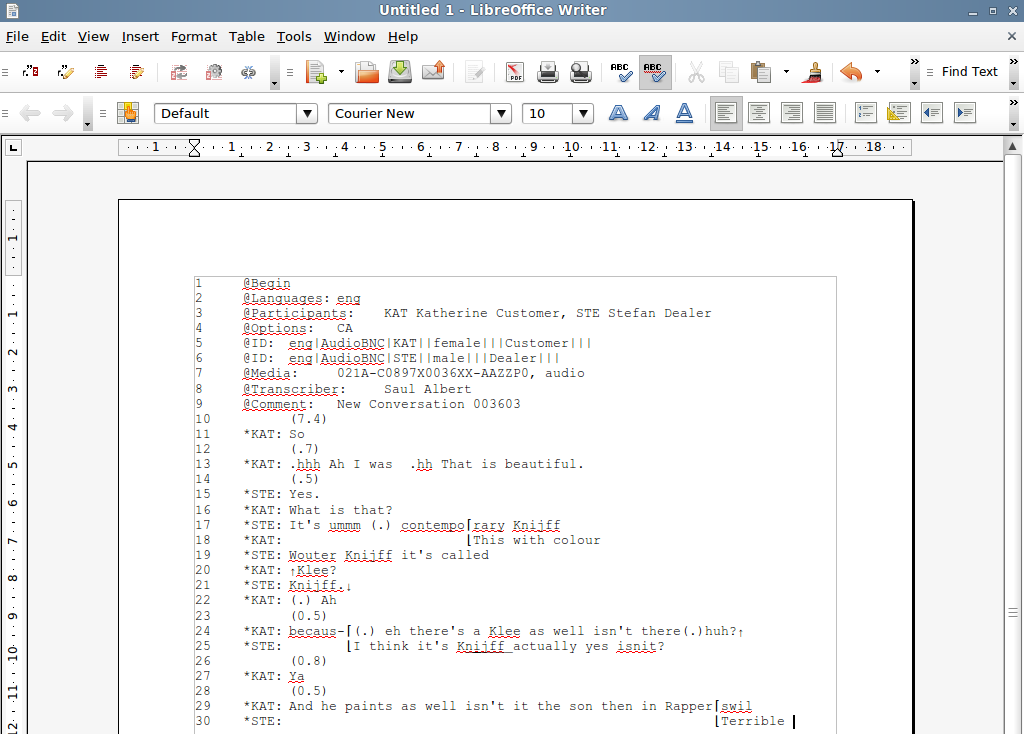Click the scissors Cut icon
This screenshot has width=1024, height=734.
coord(696,72)
